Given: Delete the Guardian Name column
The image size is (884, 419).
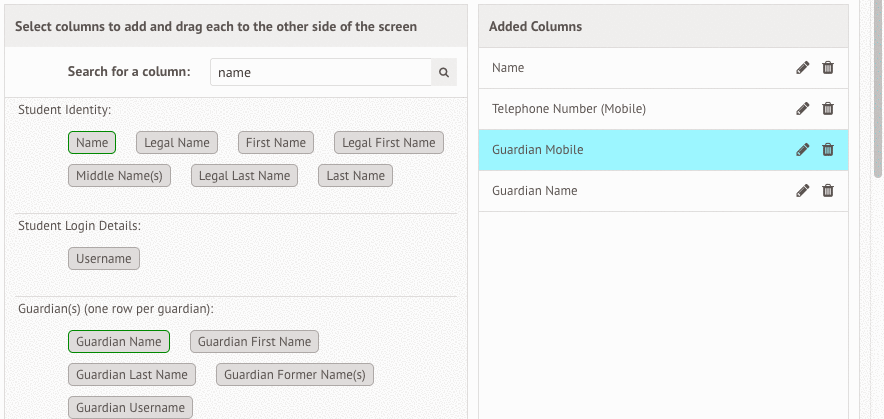Looking at the screenshot, I should [x=828, y=191].
